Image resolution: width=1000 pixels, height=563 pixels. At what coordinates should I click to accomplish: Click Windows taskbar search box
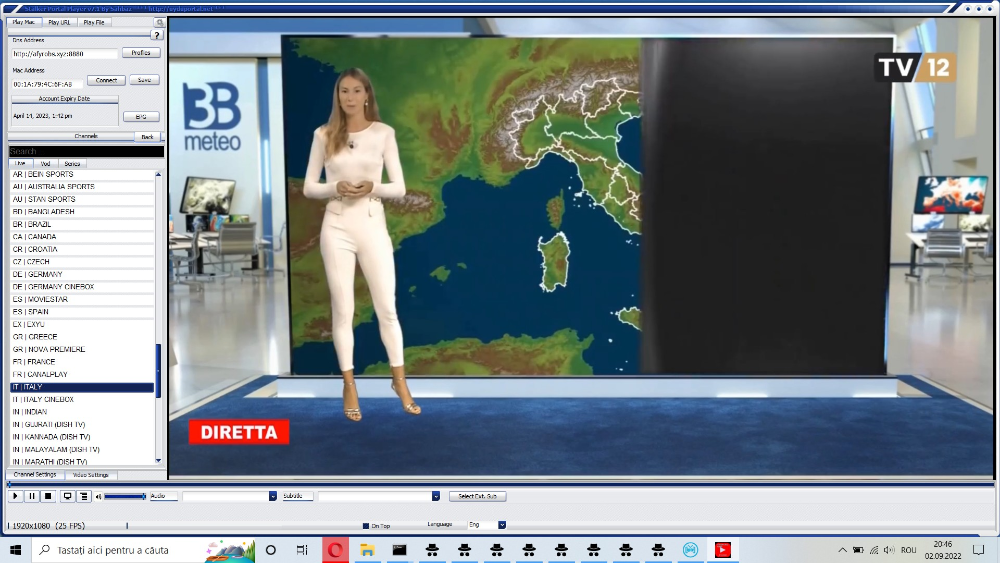143,550
